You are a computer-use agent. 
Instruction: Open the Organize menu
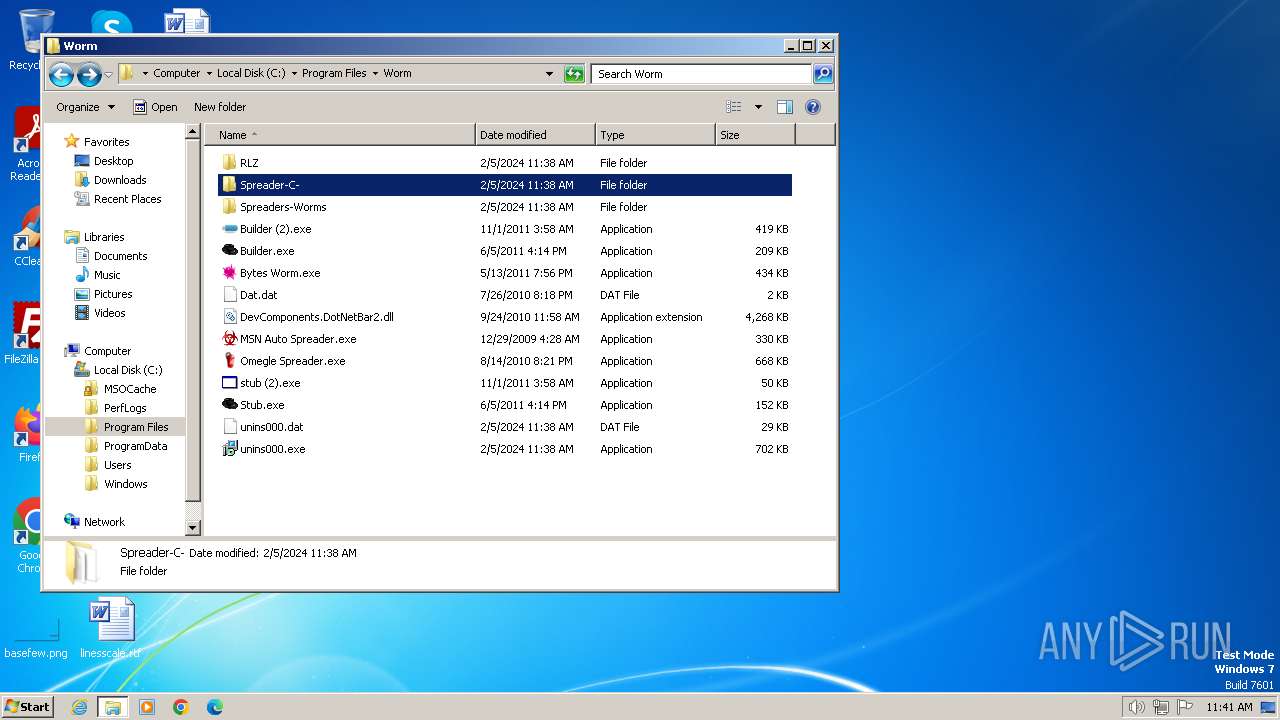click(x=85, y=107)
